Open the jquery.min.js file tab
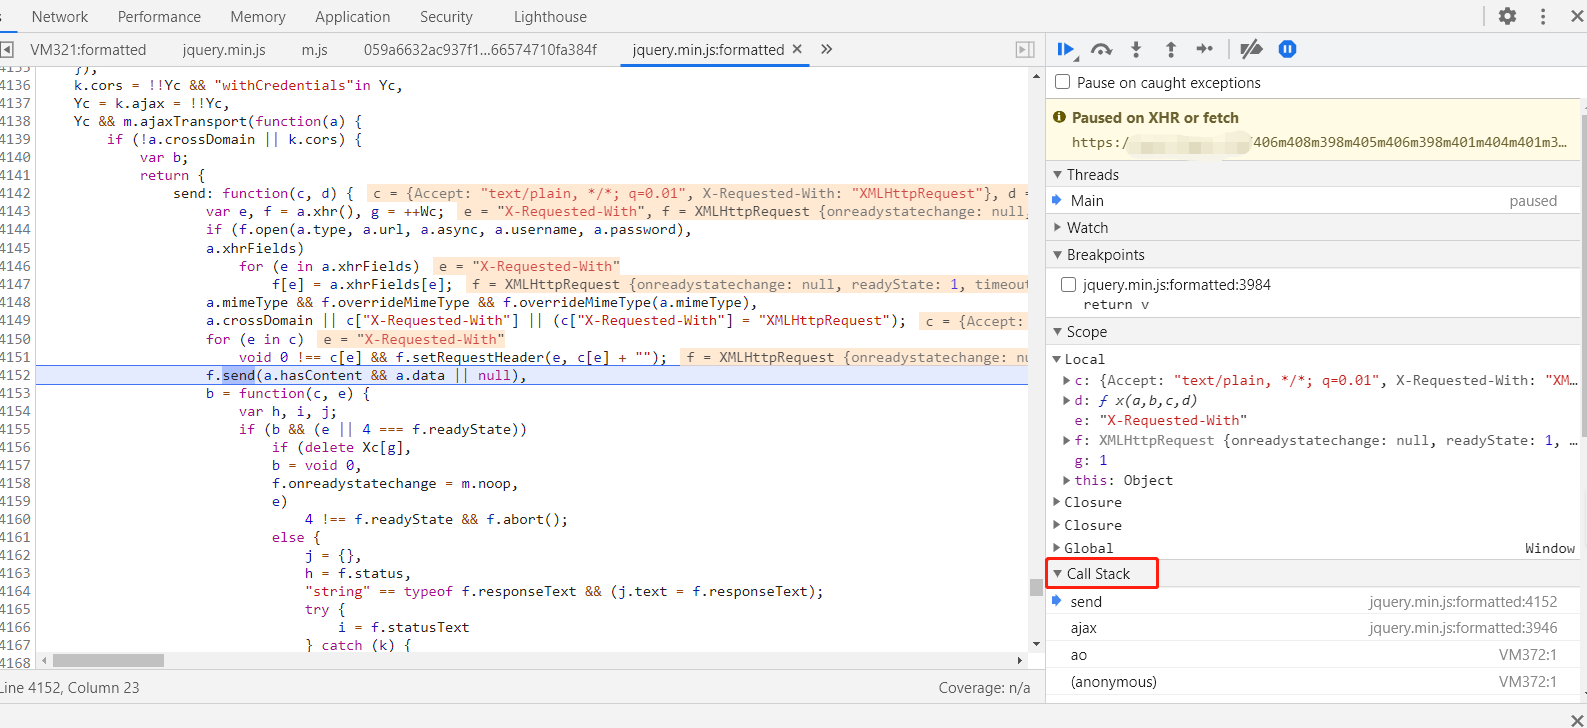Screen dimensions: 1587x728 [224, 49]
